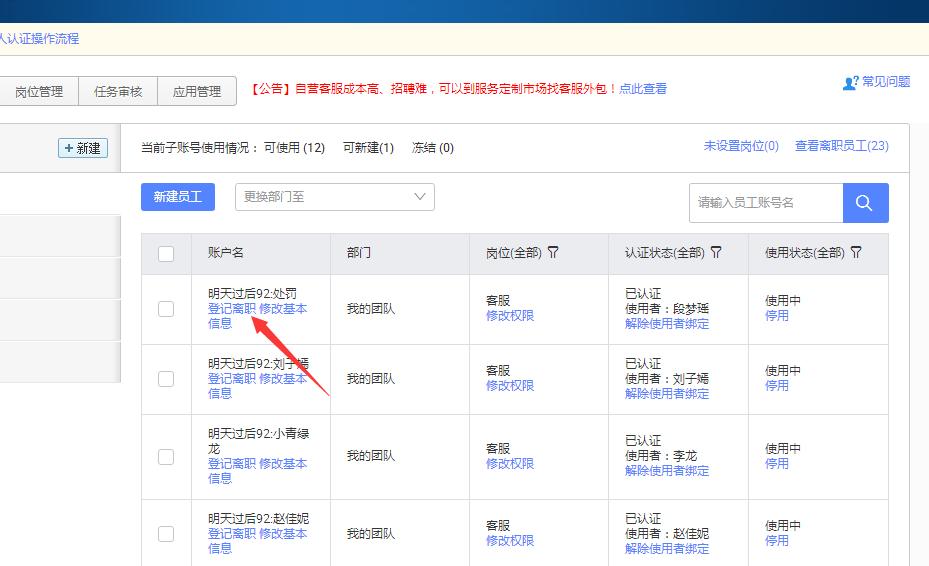
Task: Click 停用 in the 赵佳妮 row
Action: [777, 541]
